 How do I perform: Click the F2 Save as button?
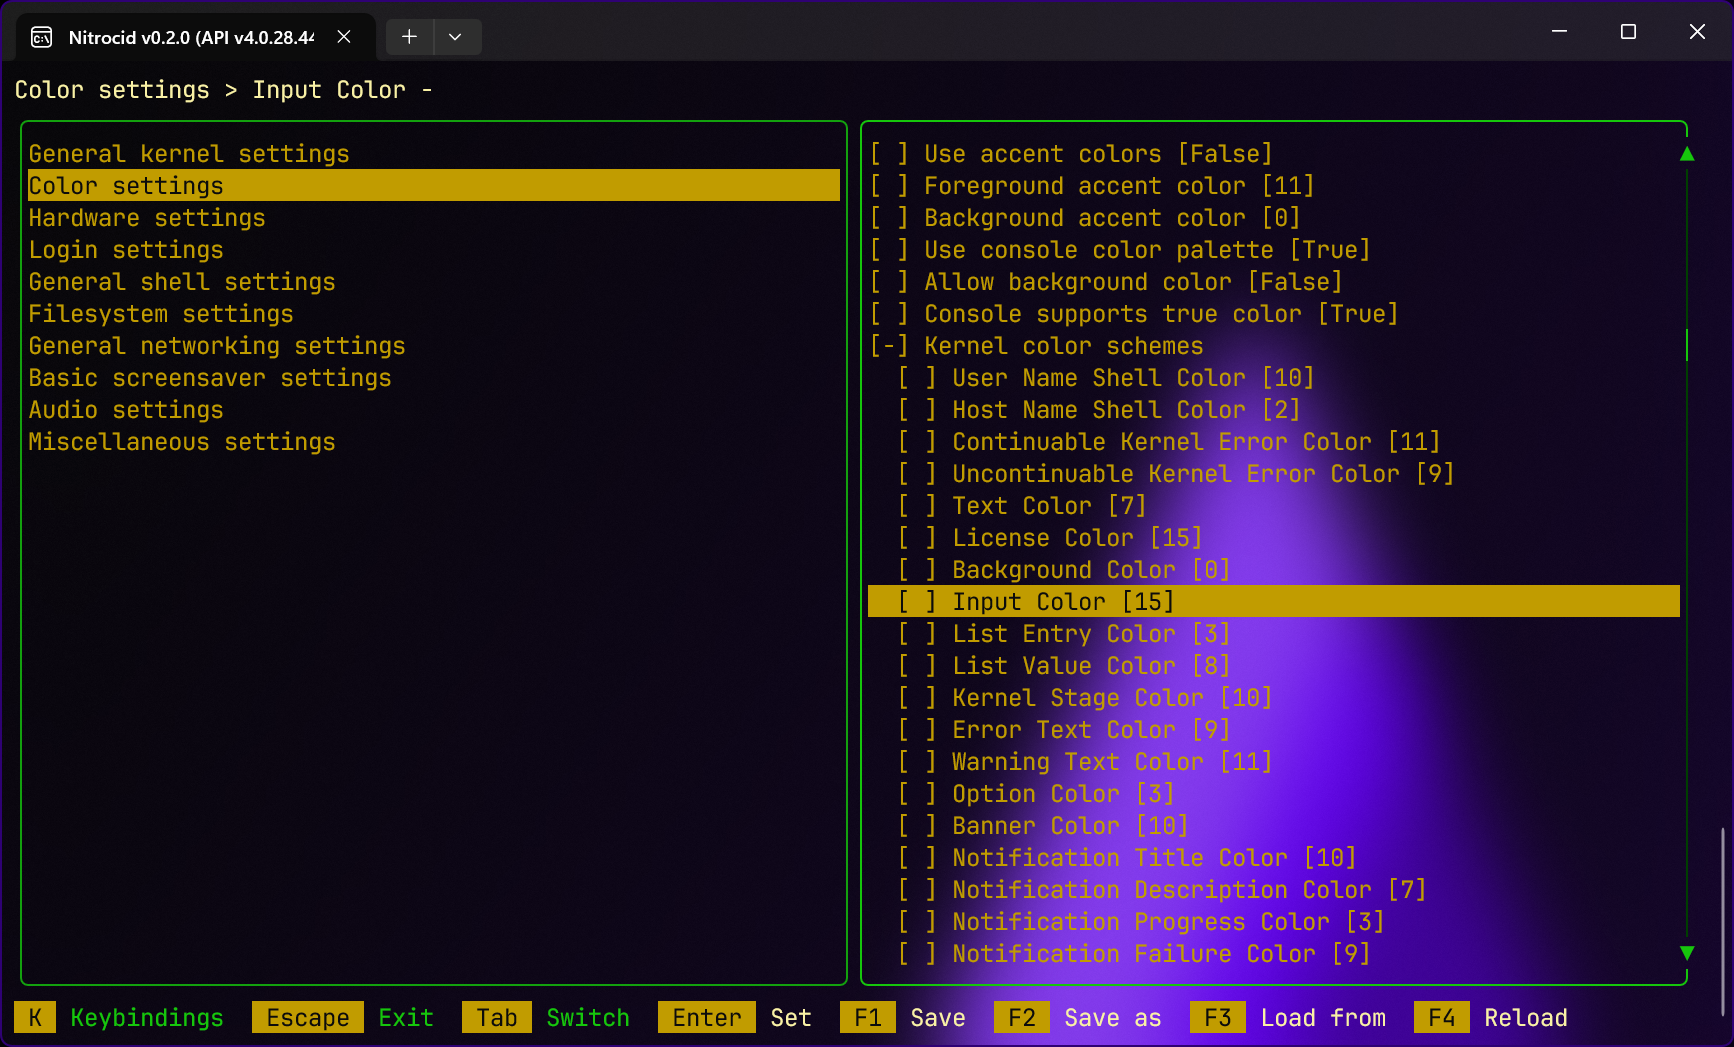[x=1021, y=1018]
